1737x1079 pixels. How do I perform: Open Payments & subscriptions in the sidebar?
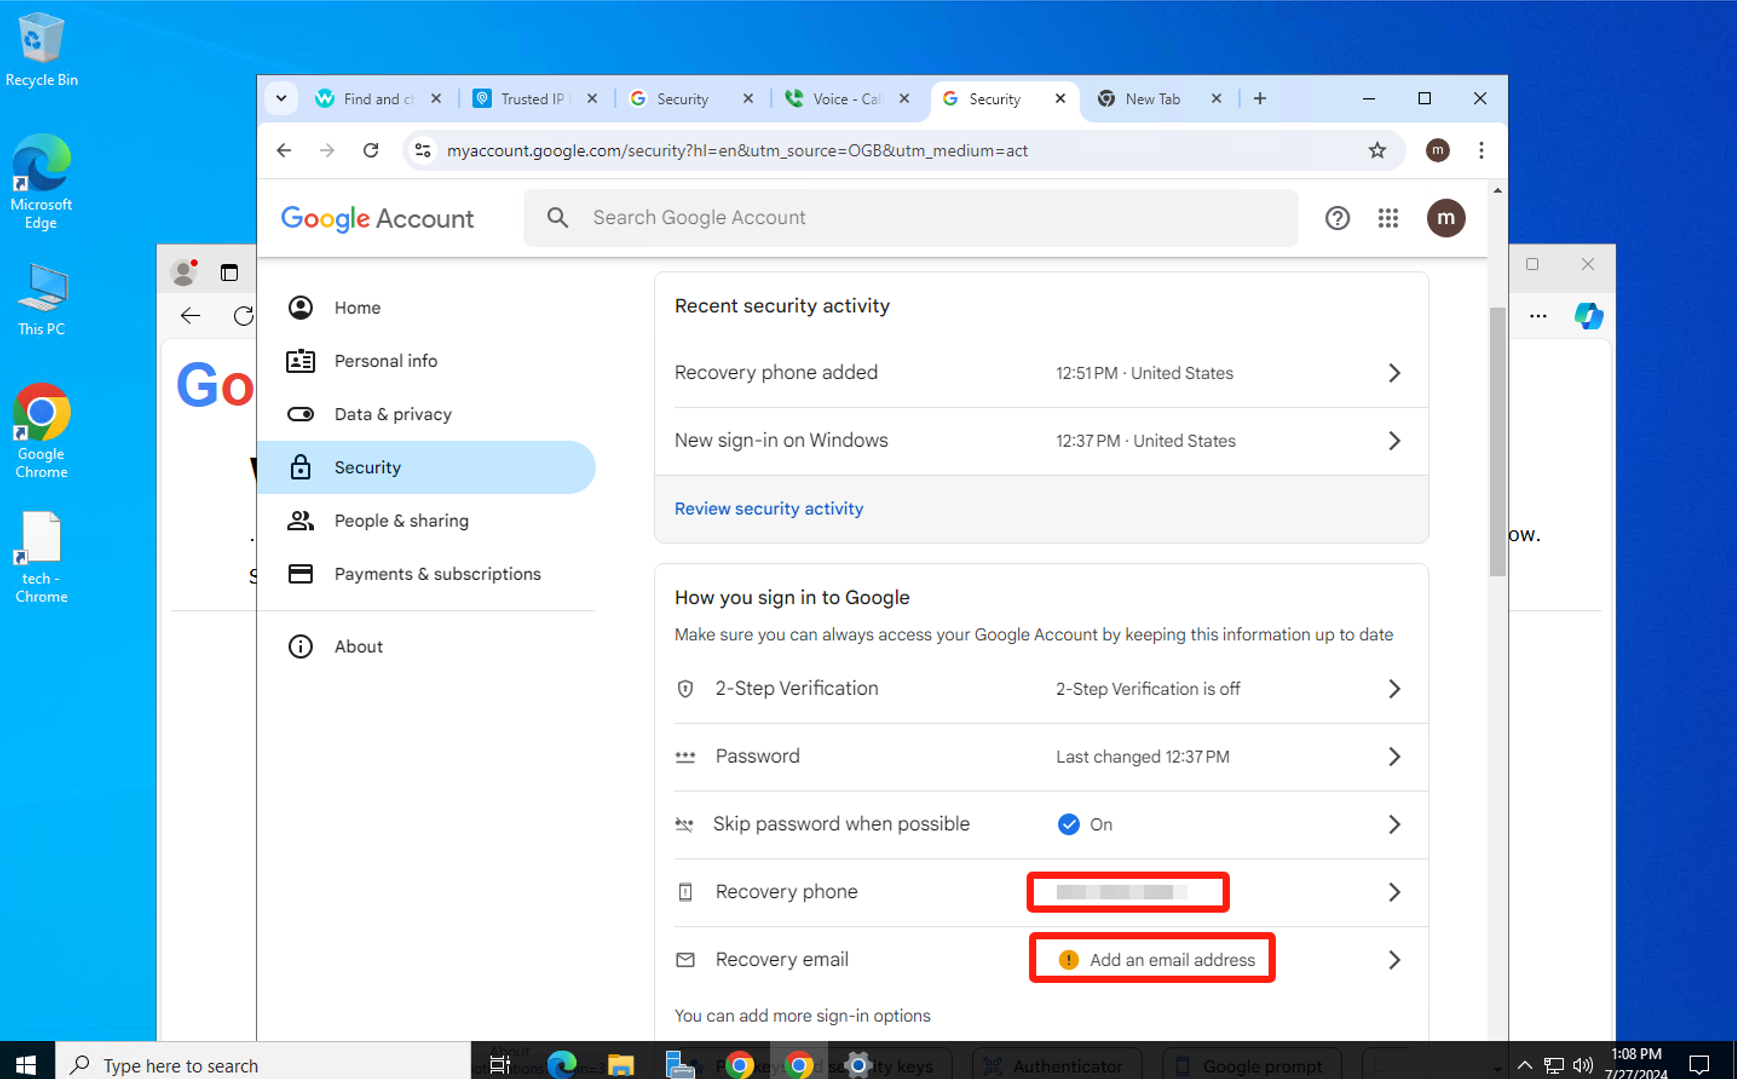point(426,574)
